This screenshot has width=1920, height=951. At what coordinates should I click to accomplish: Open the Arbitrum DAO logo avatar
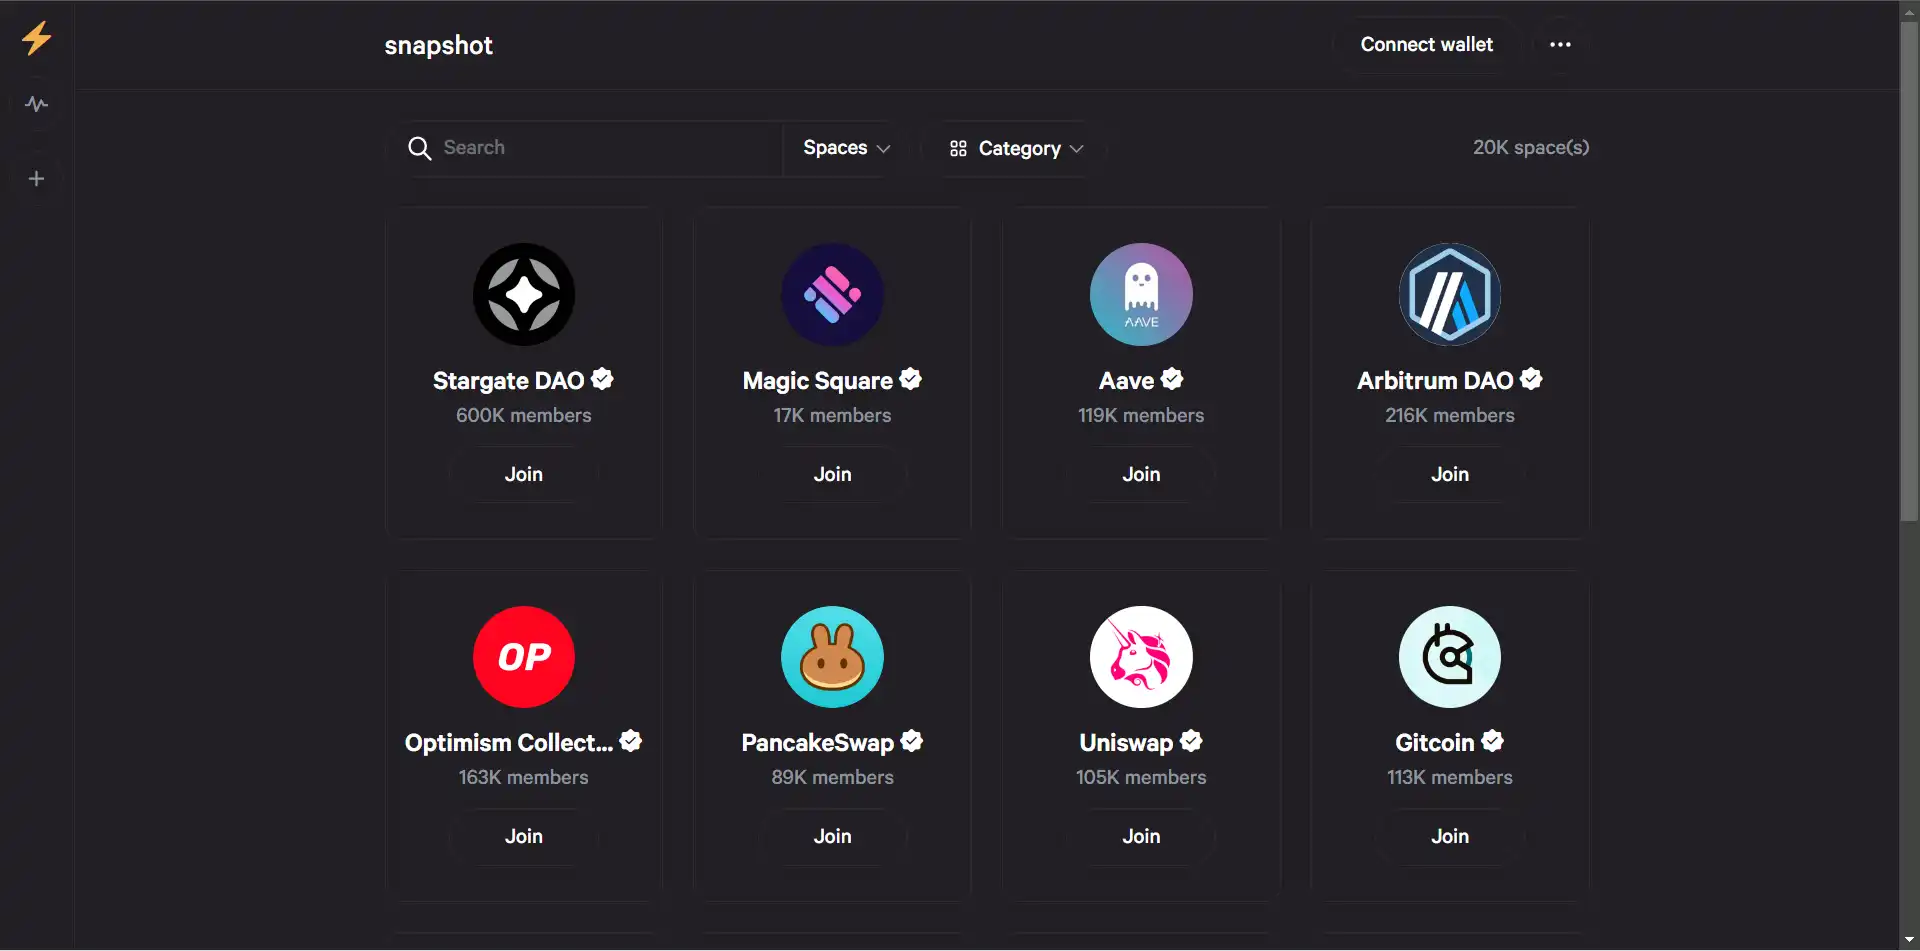(x=1450, y=294)
